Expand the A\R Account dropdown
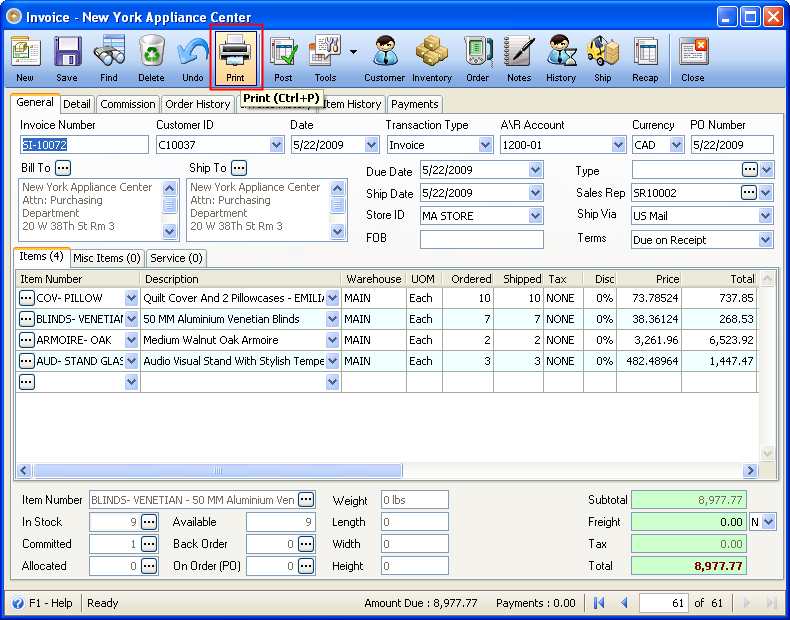790x620 pixels. pos(619,145)
